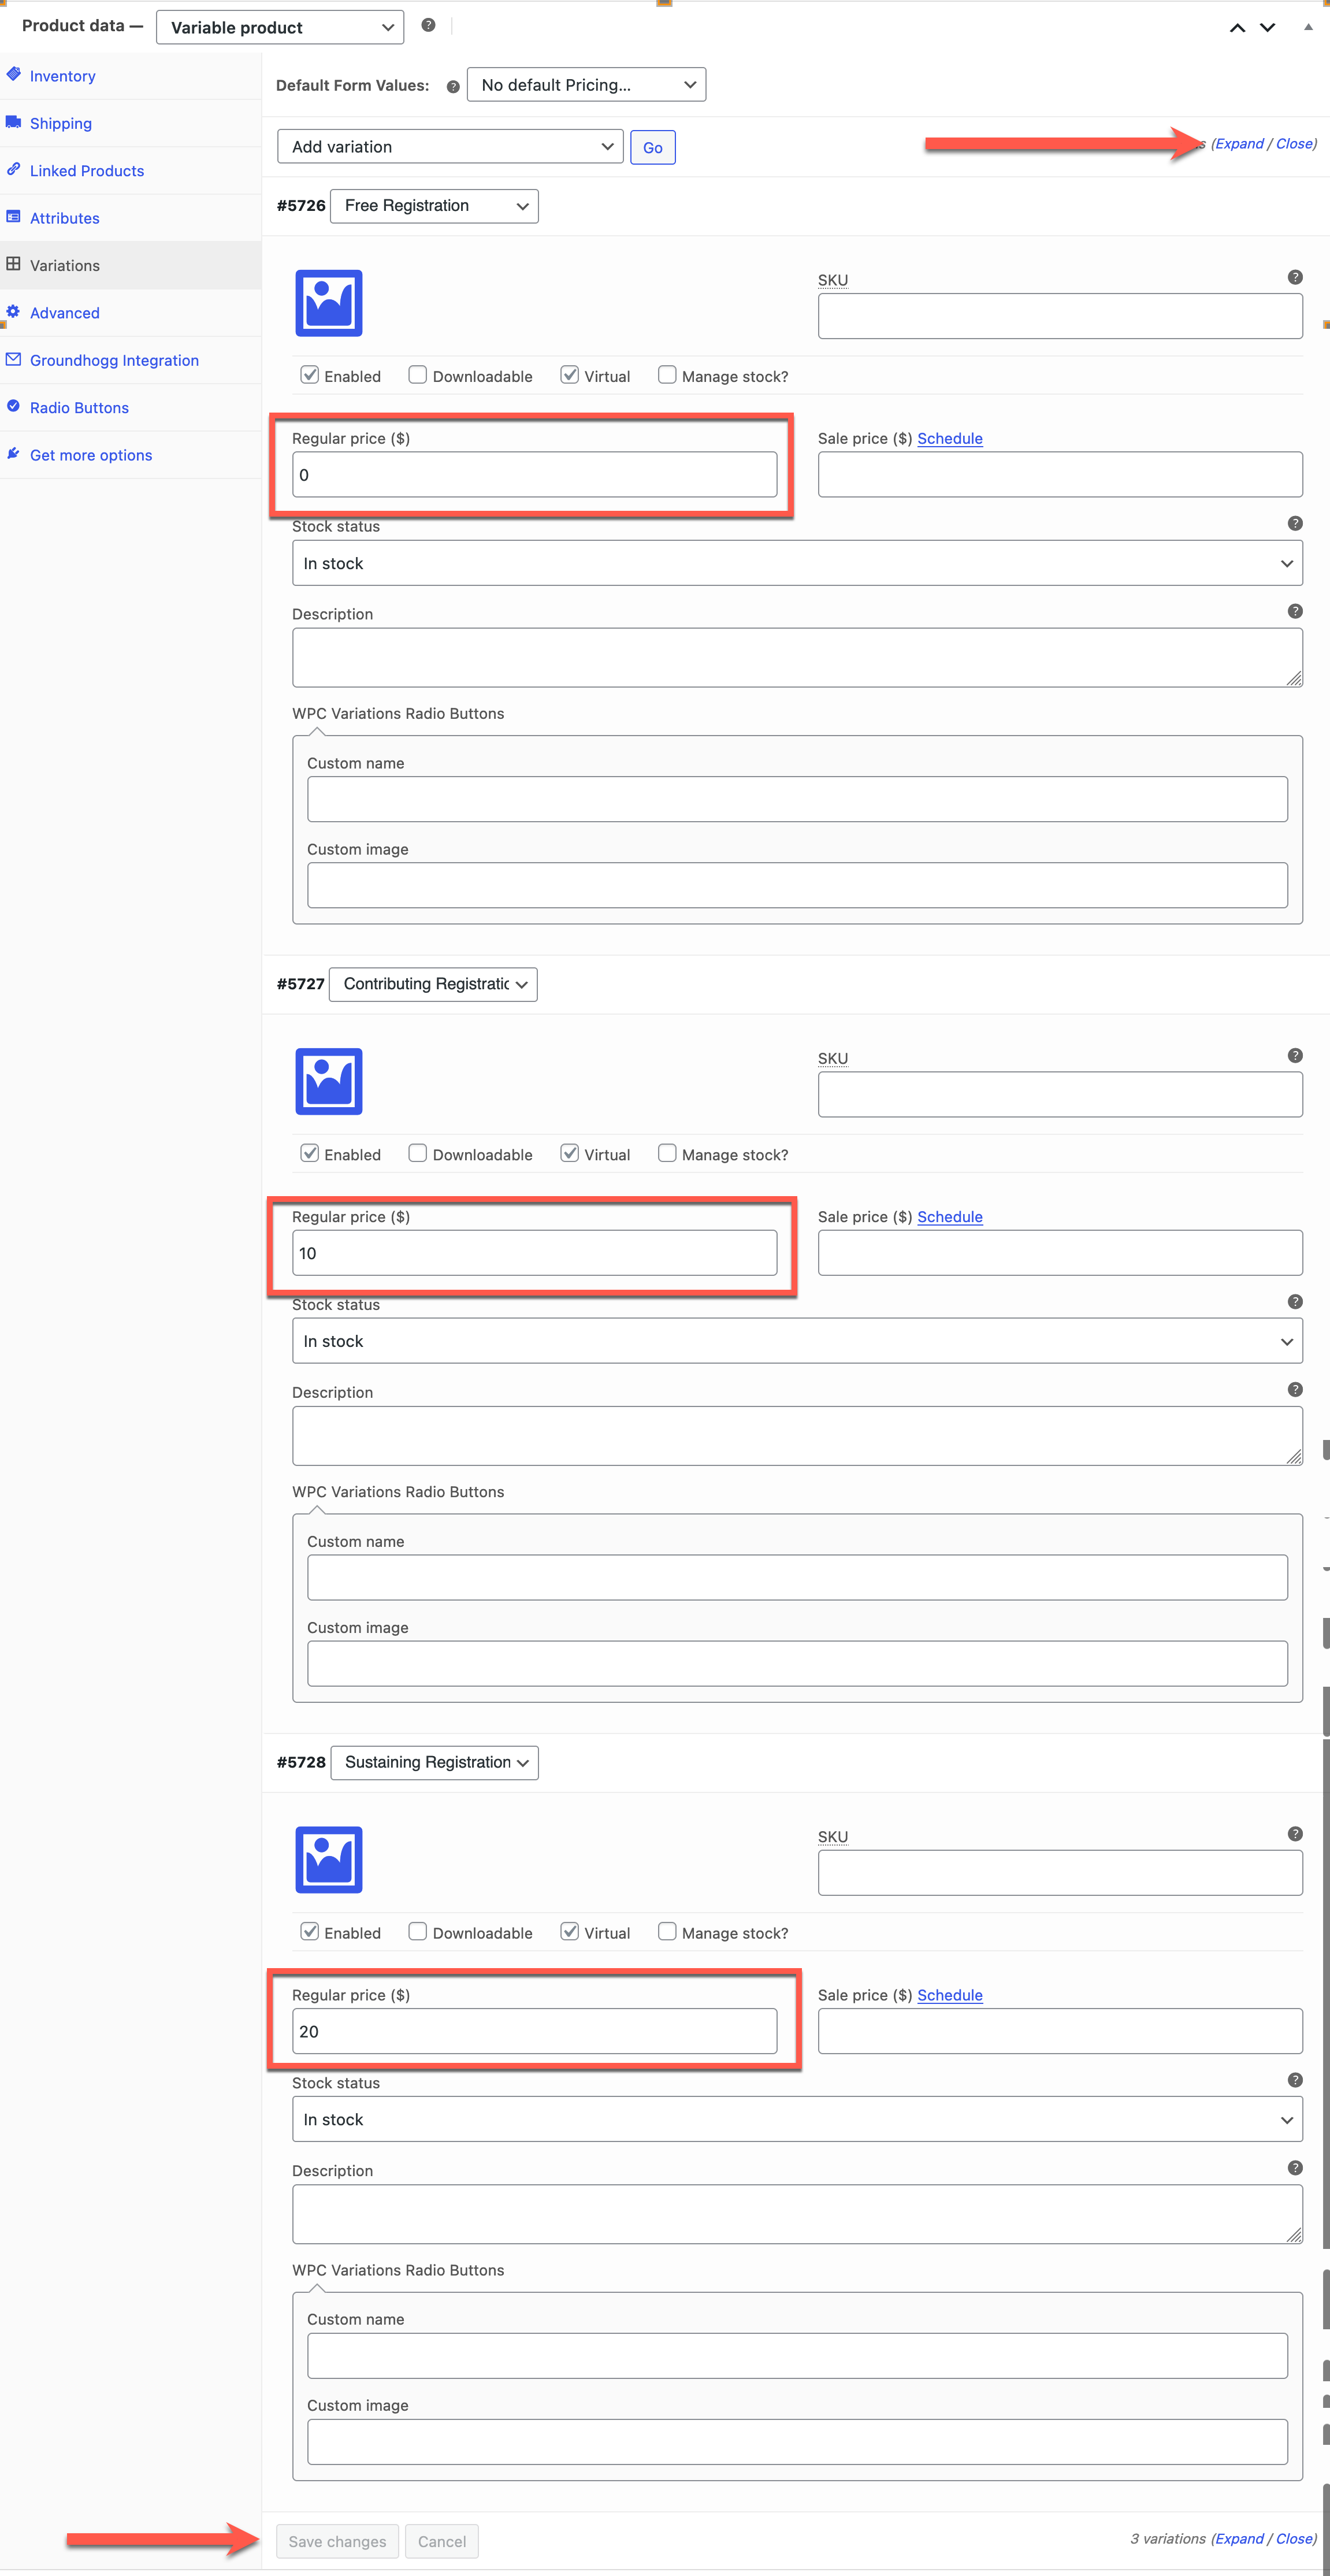Click the Default Form Values help icon
Image resolution: width=1330 pixels, height=2576 pixels.
[x=453, y=87]
